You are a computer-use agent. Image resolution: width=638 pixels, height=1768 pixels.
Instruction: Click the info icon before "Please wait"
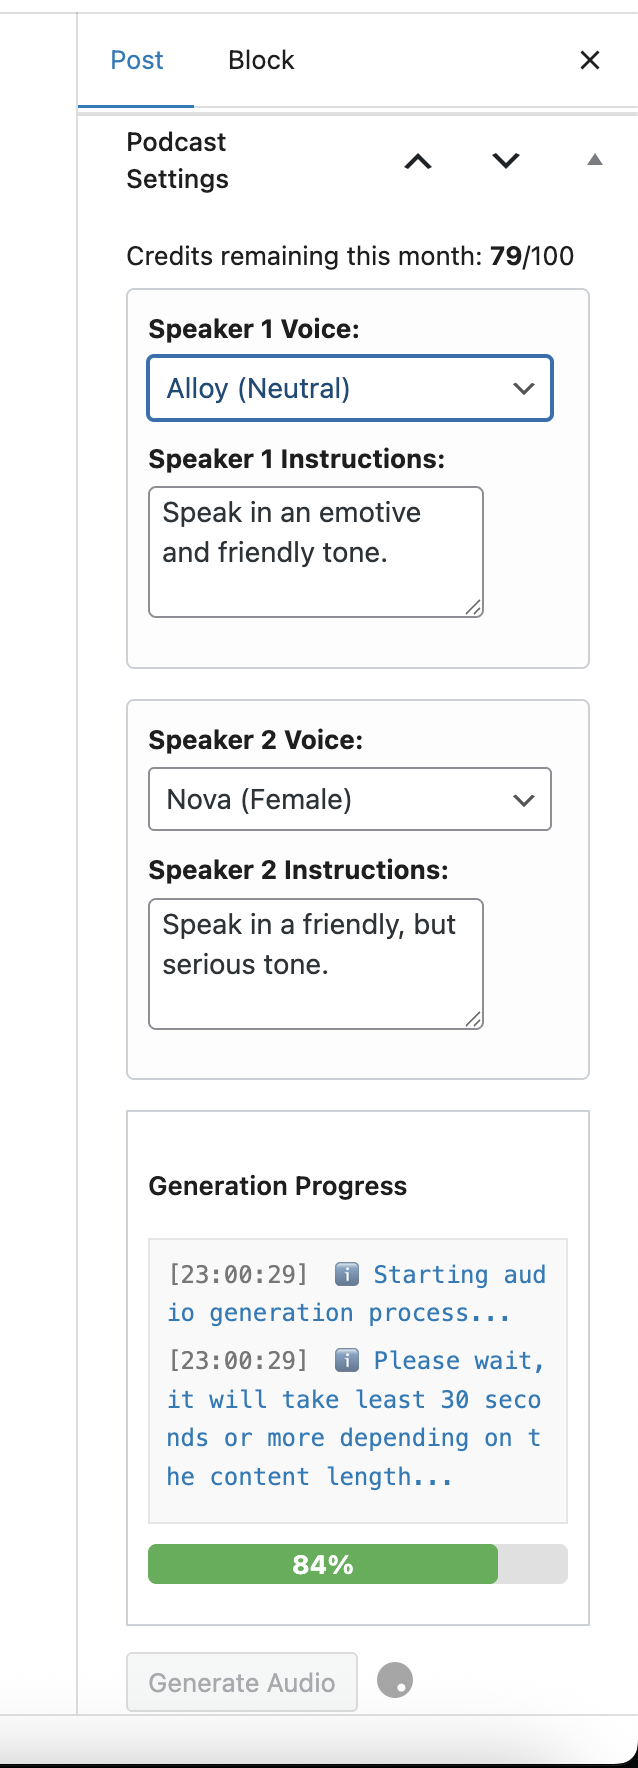[346, 1361]
